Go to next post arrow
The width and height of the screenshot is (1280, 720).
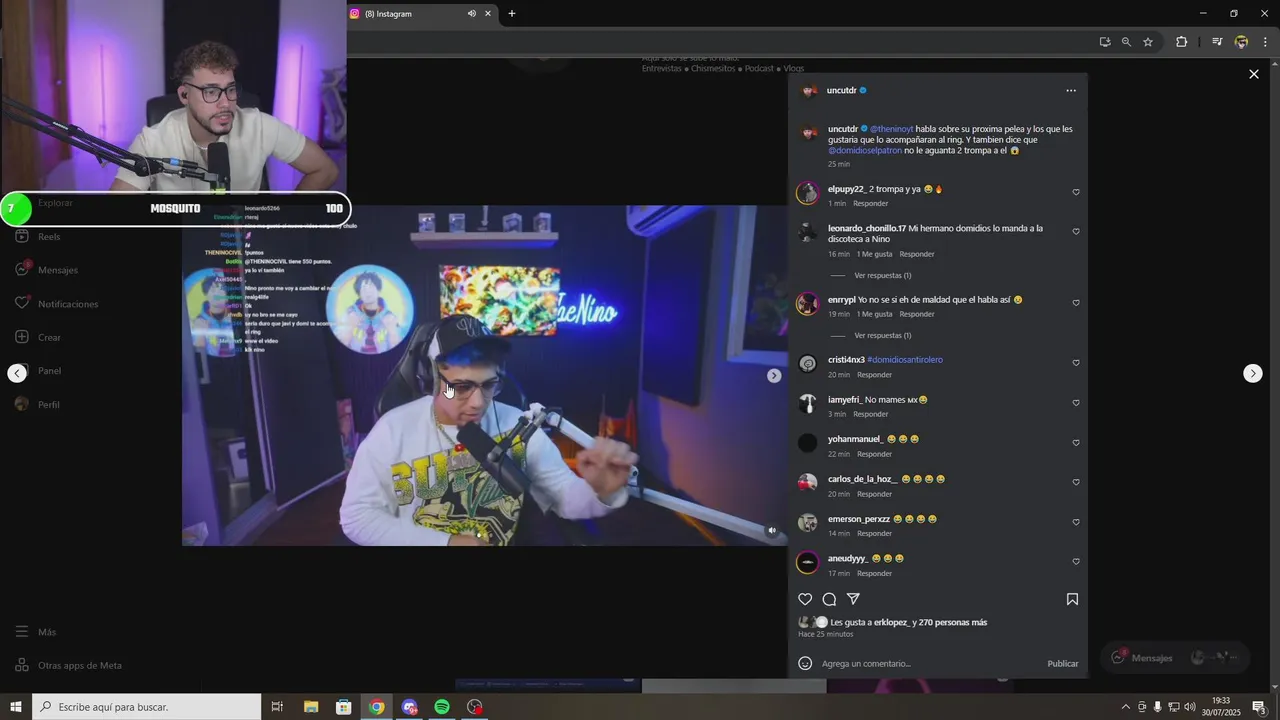click(1252, 373)
